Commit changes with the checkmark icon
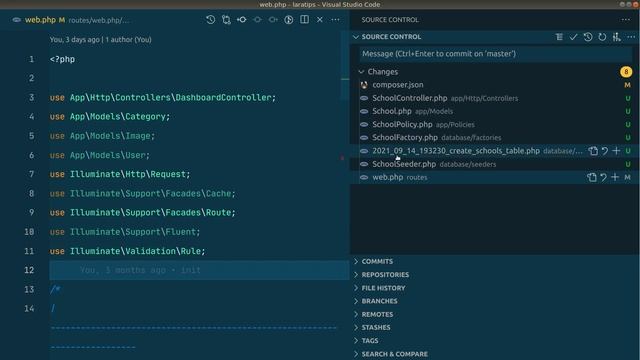 point(573,37)
